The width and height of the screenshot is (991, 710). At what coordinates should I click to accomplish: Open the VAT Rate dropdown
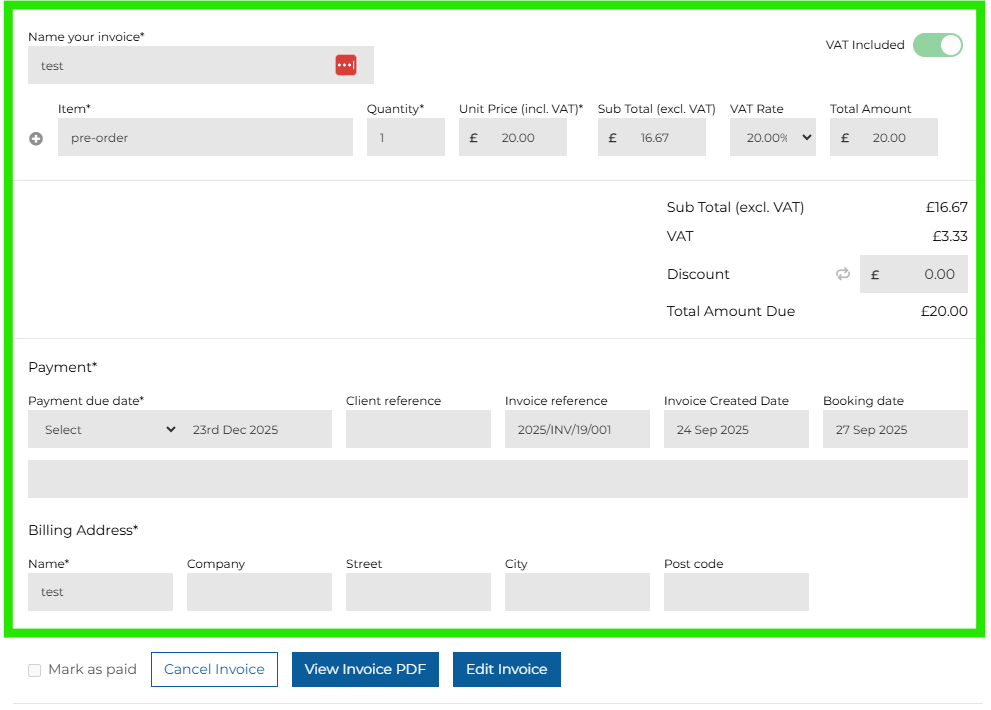[772, 138]
